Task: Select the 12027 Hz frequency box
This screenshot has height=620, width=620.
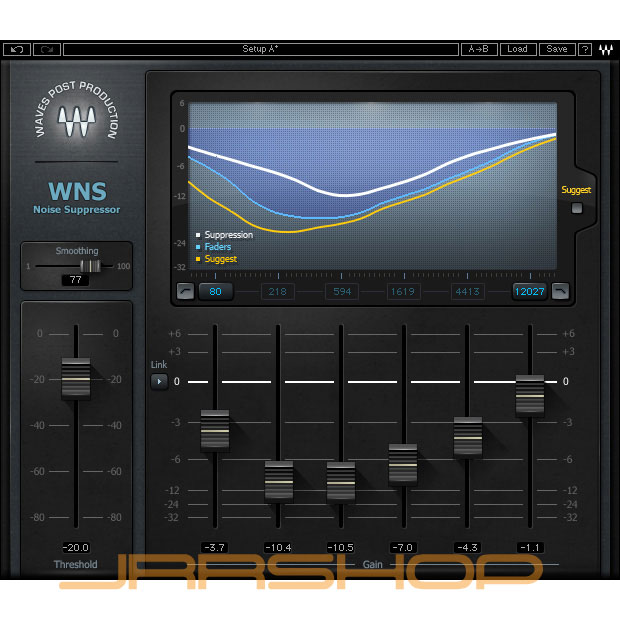Action: point(529,292)
